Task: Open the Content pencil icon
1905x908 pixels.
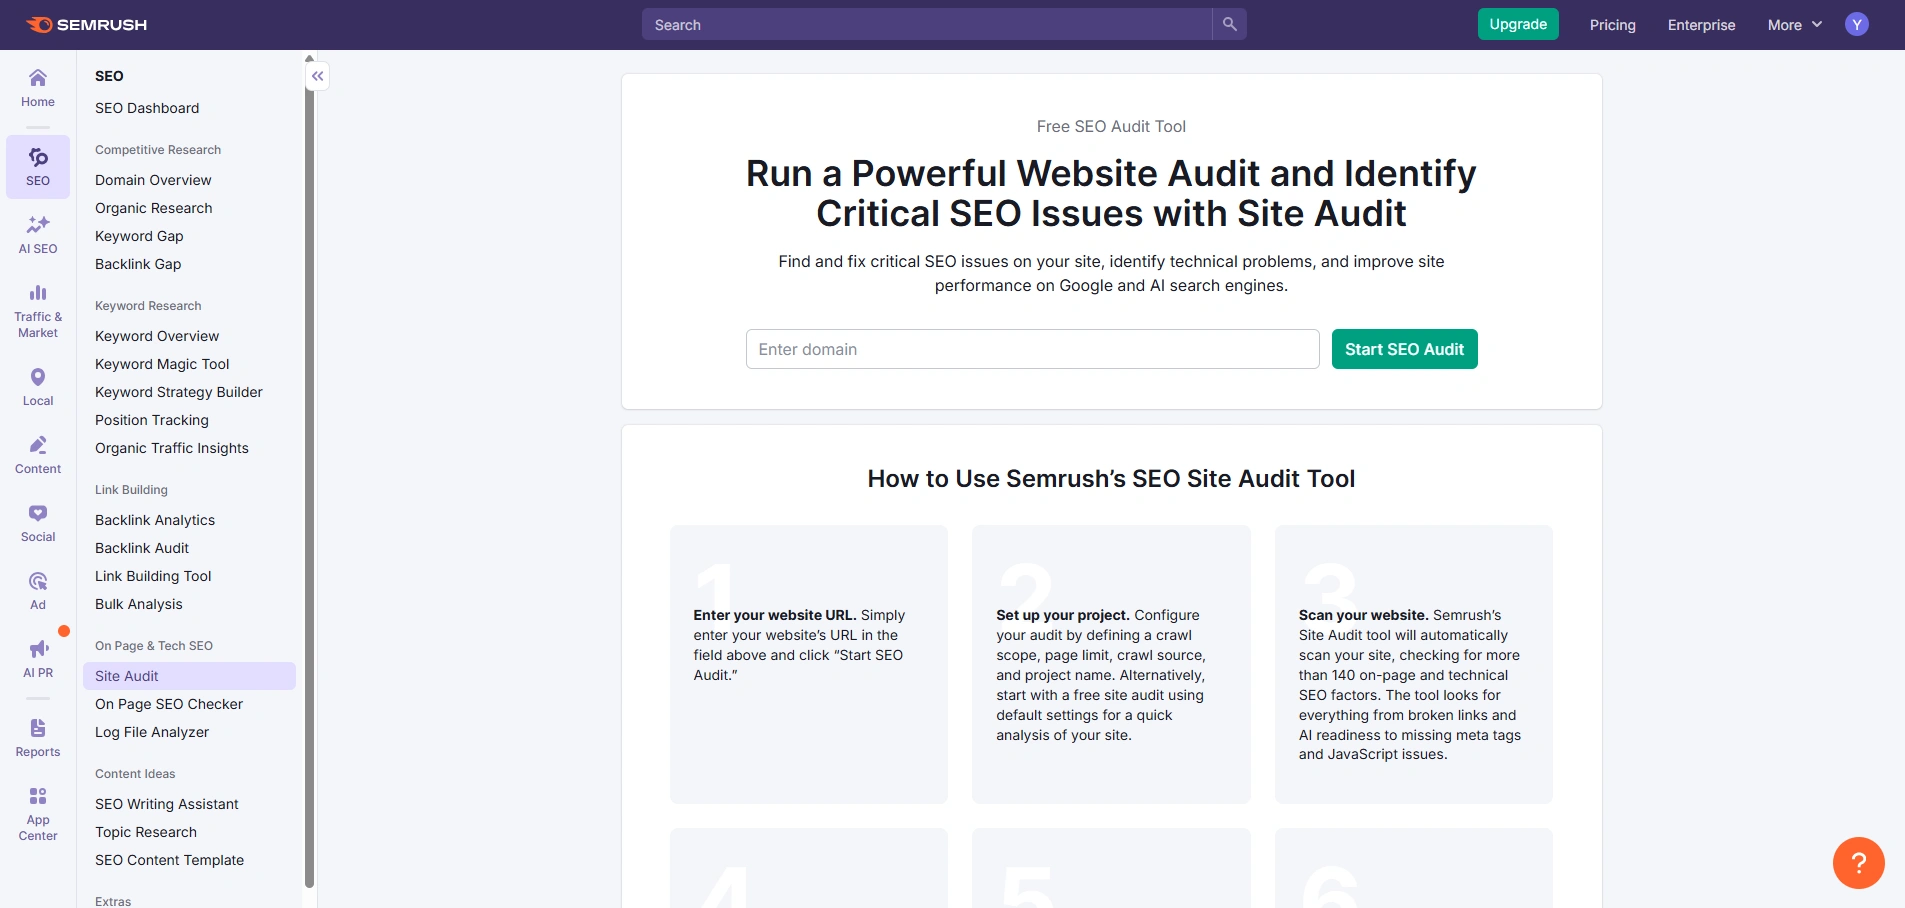Action: (38, 445)
